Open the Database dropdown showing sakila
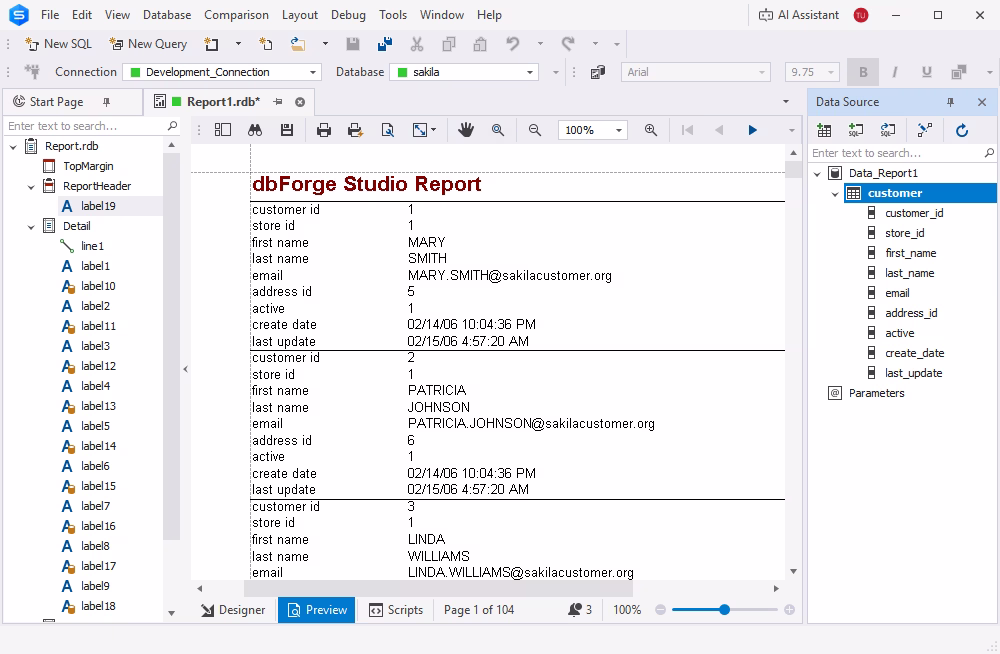The height and width of the screenshot is (654, 1000). pyautogui.click(x=464, y=72)
